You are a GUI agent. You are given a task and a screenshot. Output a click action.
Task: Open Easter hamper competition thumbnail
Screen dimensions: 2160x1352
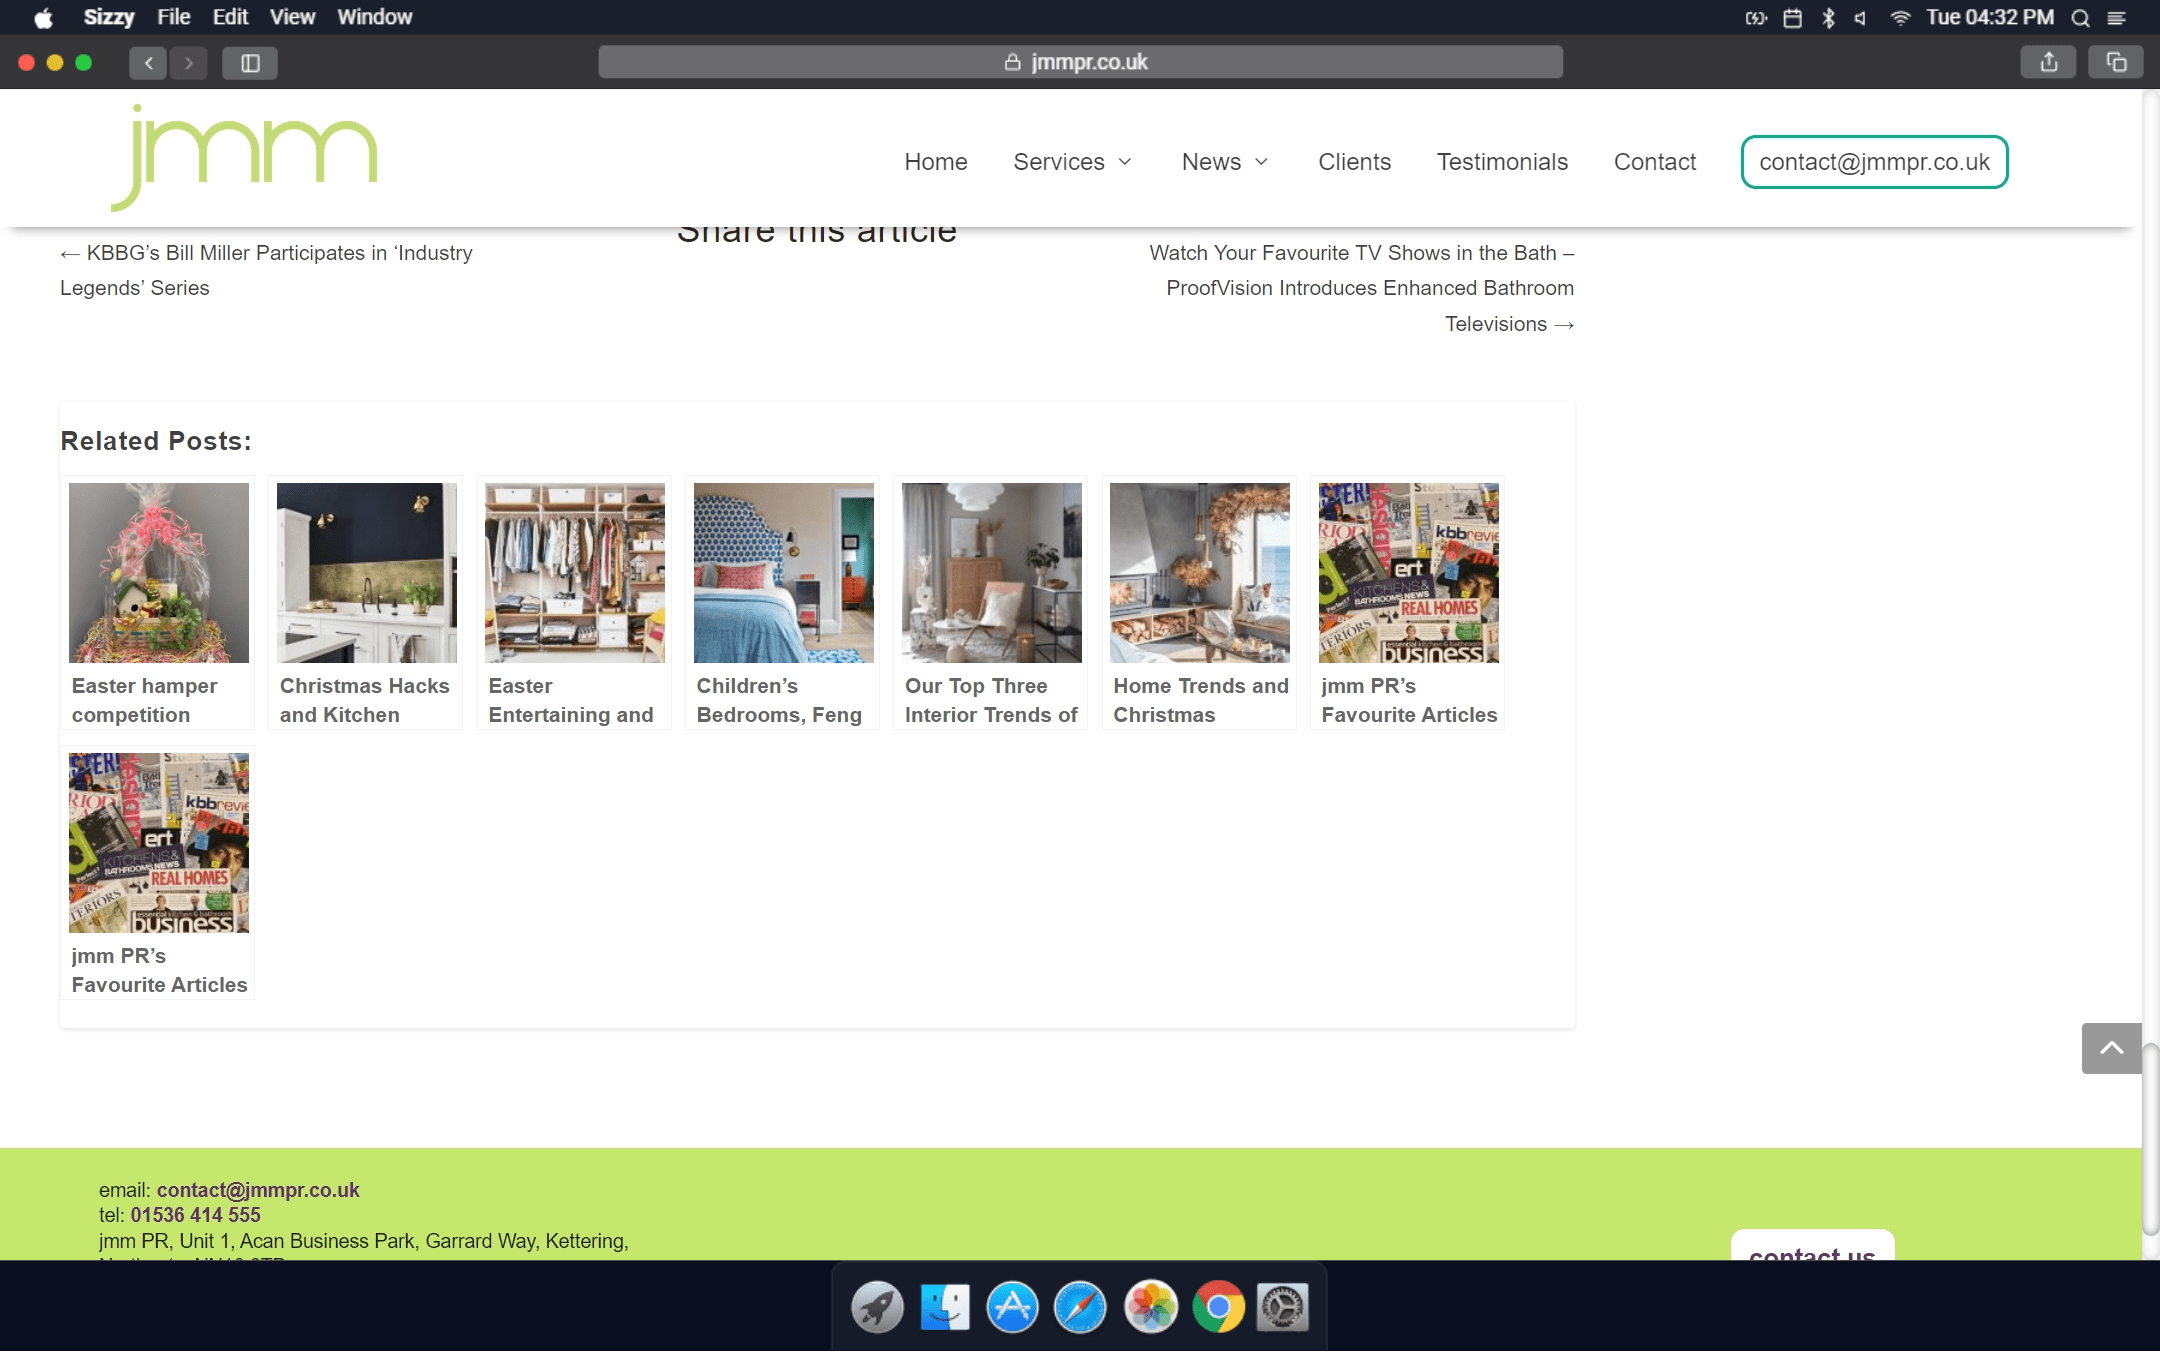pos(159,573)
